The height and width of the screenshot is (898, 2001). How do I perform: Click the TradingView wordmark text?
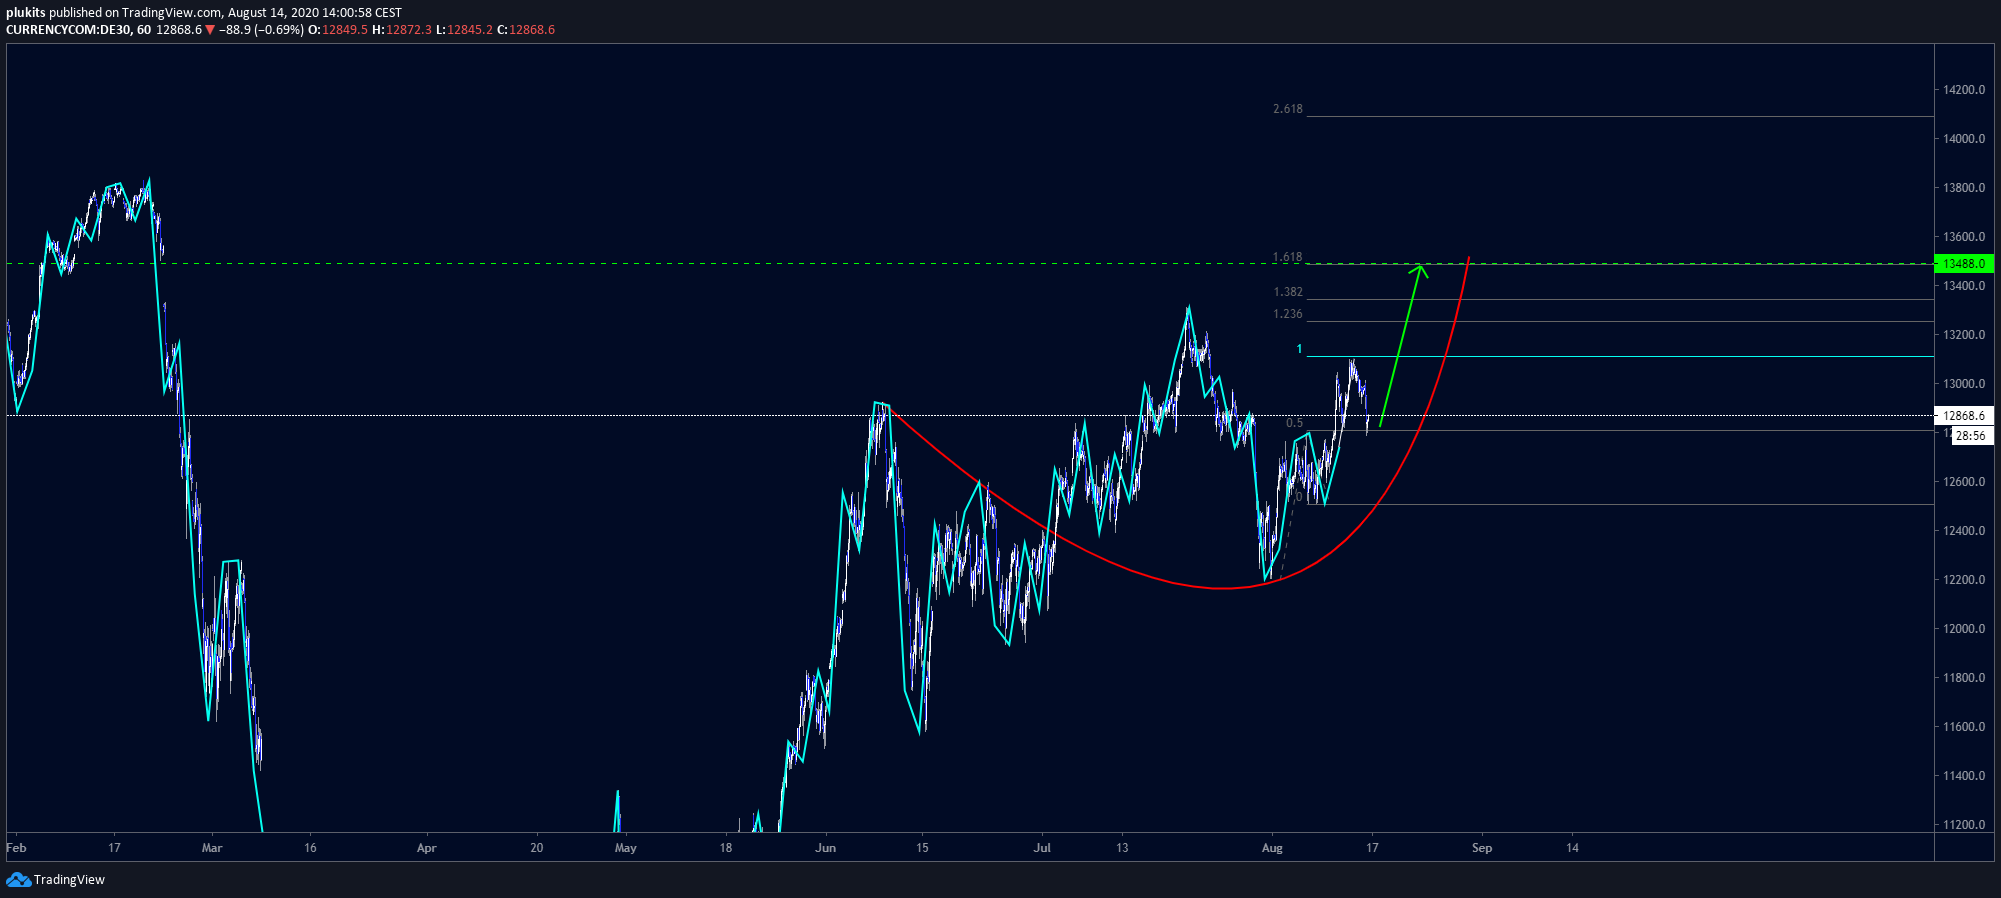click(69, 880)
